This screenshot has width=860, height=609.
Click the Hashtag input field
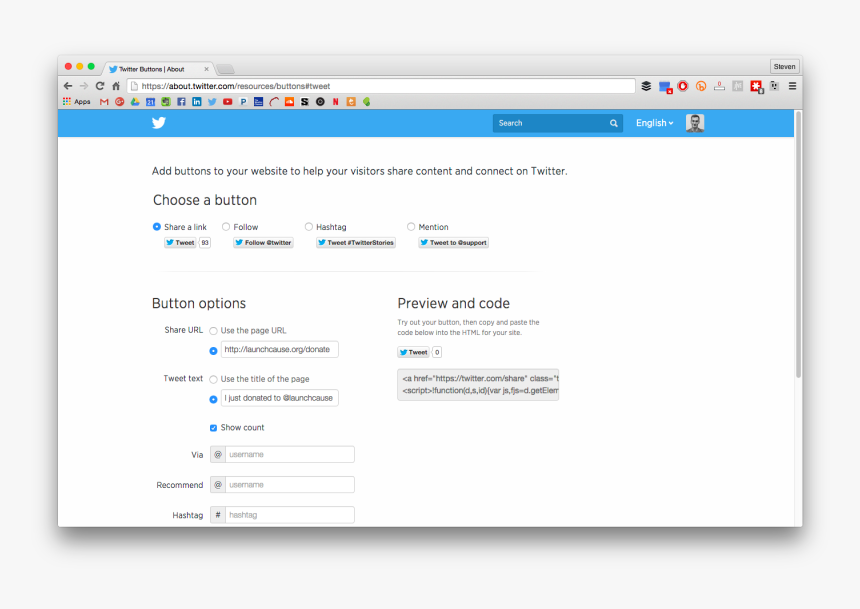click(x=290, y=515)
